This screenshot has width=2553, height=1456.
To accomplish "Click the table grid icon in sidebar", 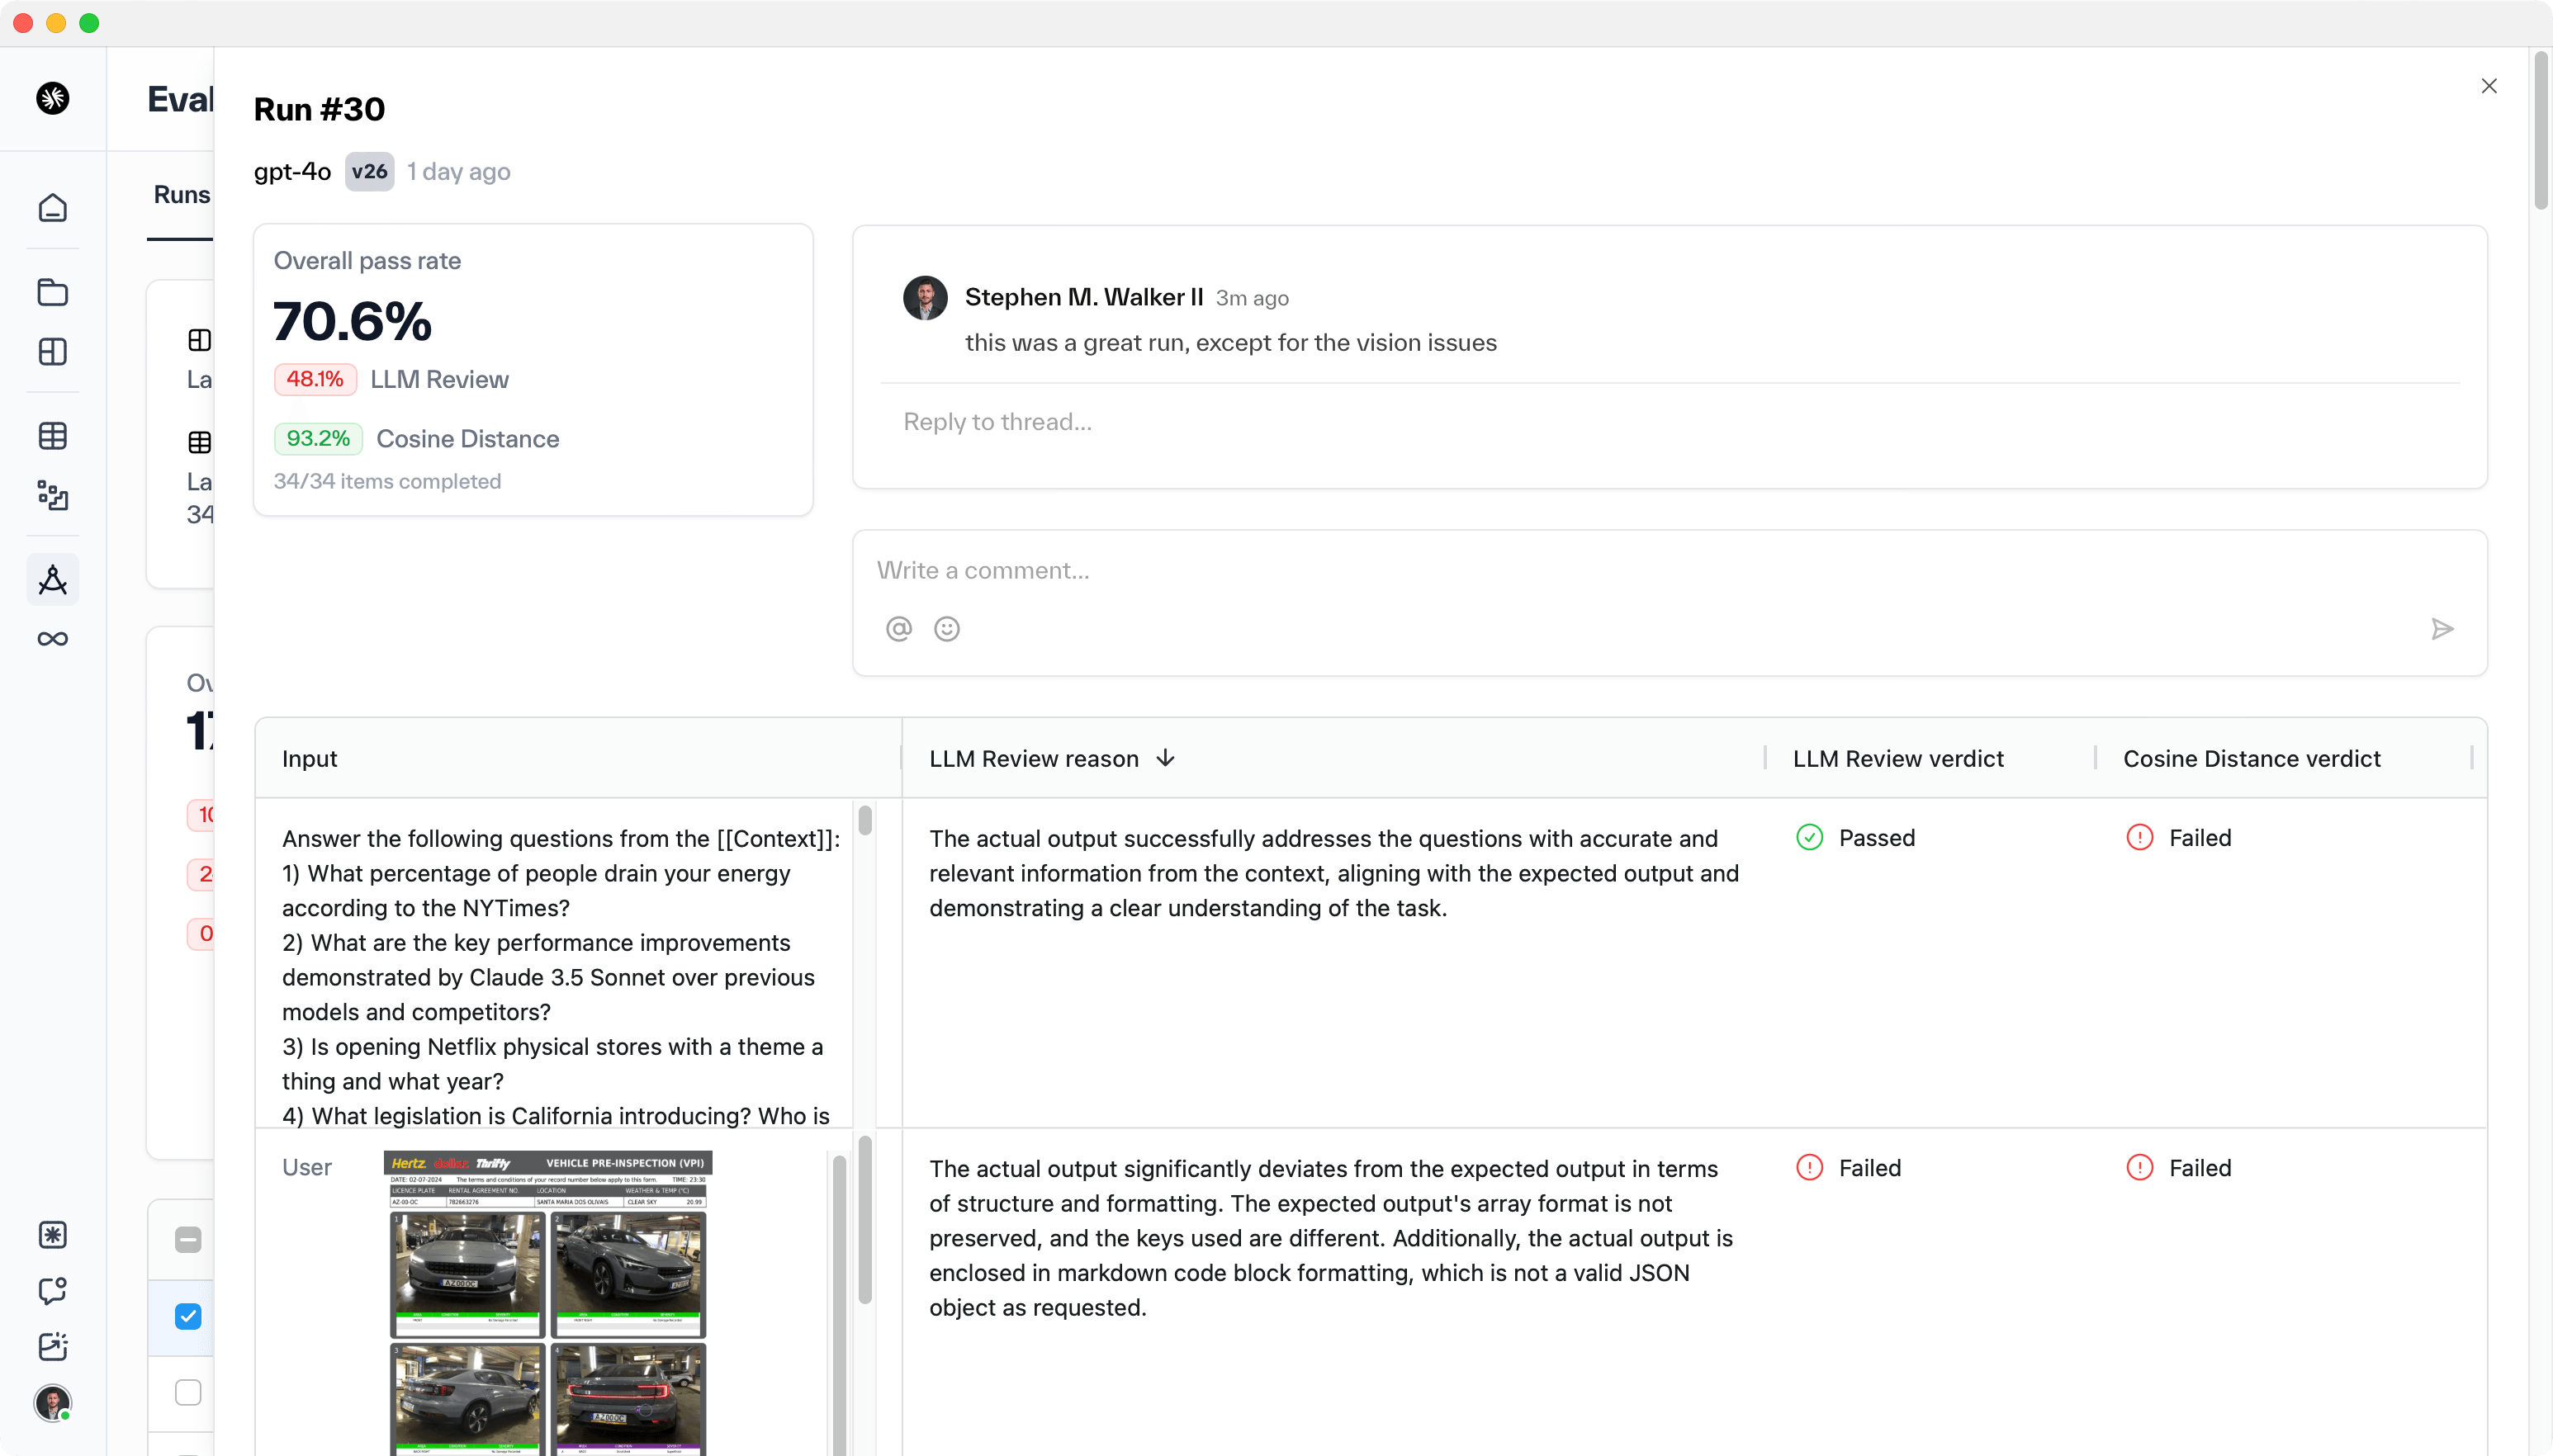I will 52,436.
